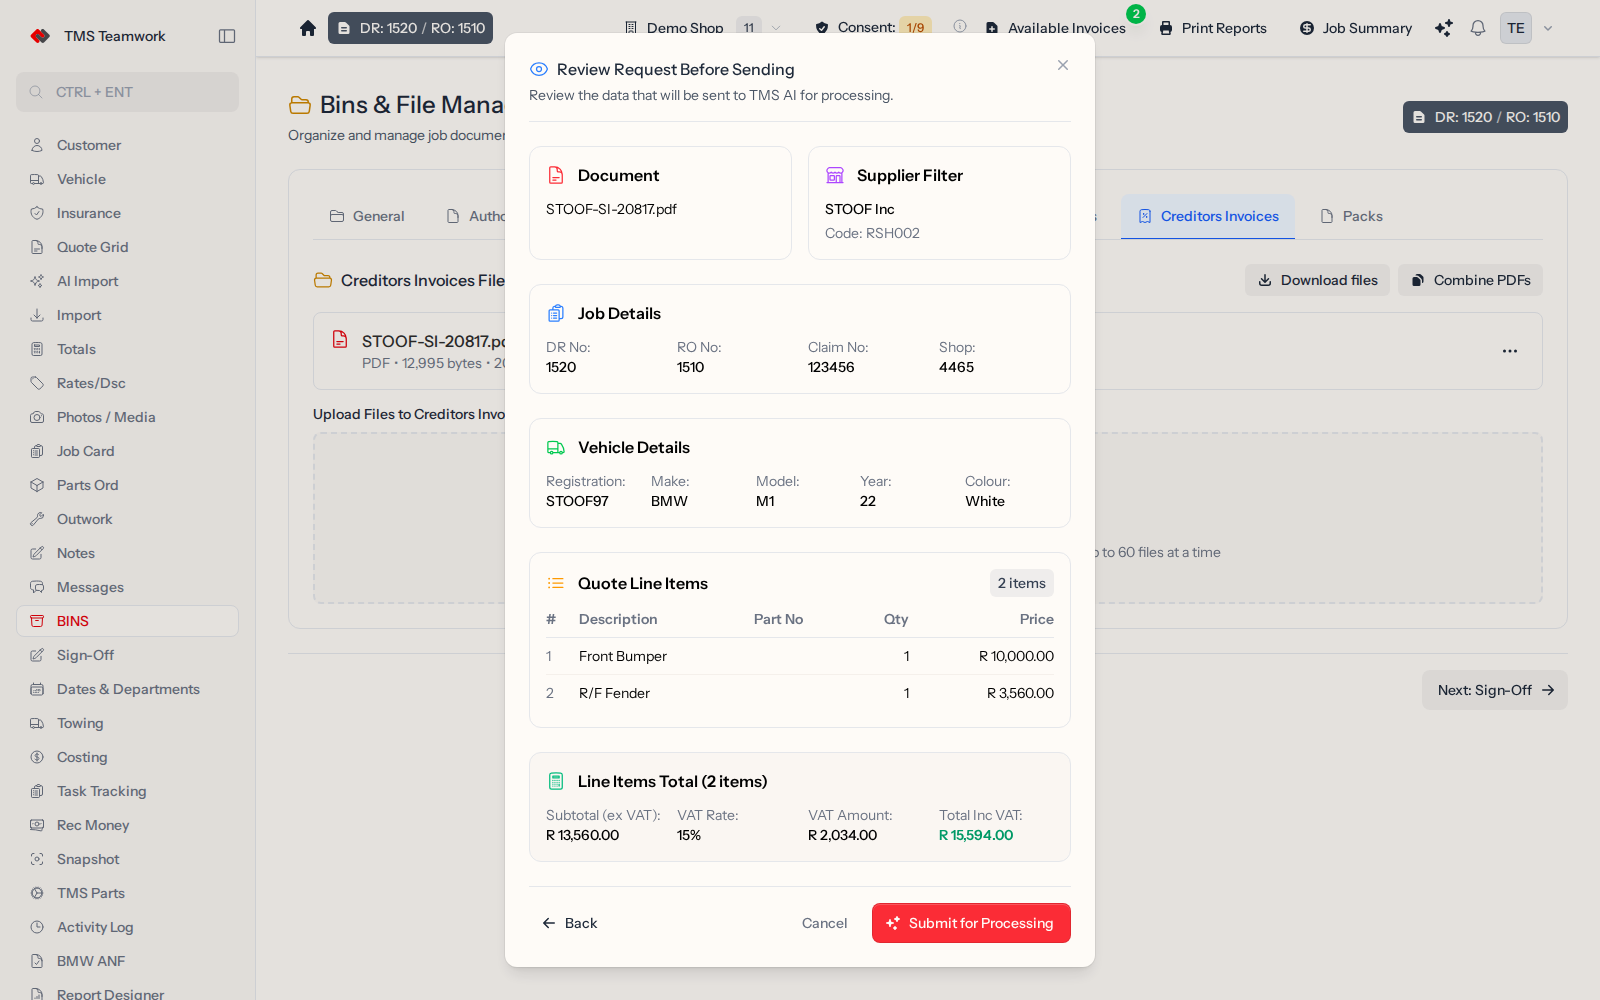Click the Total Inc VAT R 15,594.00 value
1600x1000 pixels.
pyautogui.click(x=976, y=835)
